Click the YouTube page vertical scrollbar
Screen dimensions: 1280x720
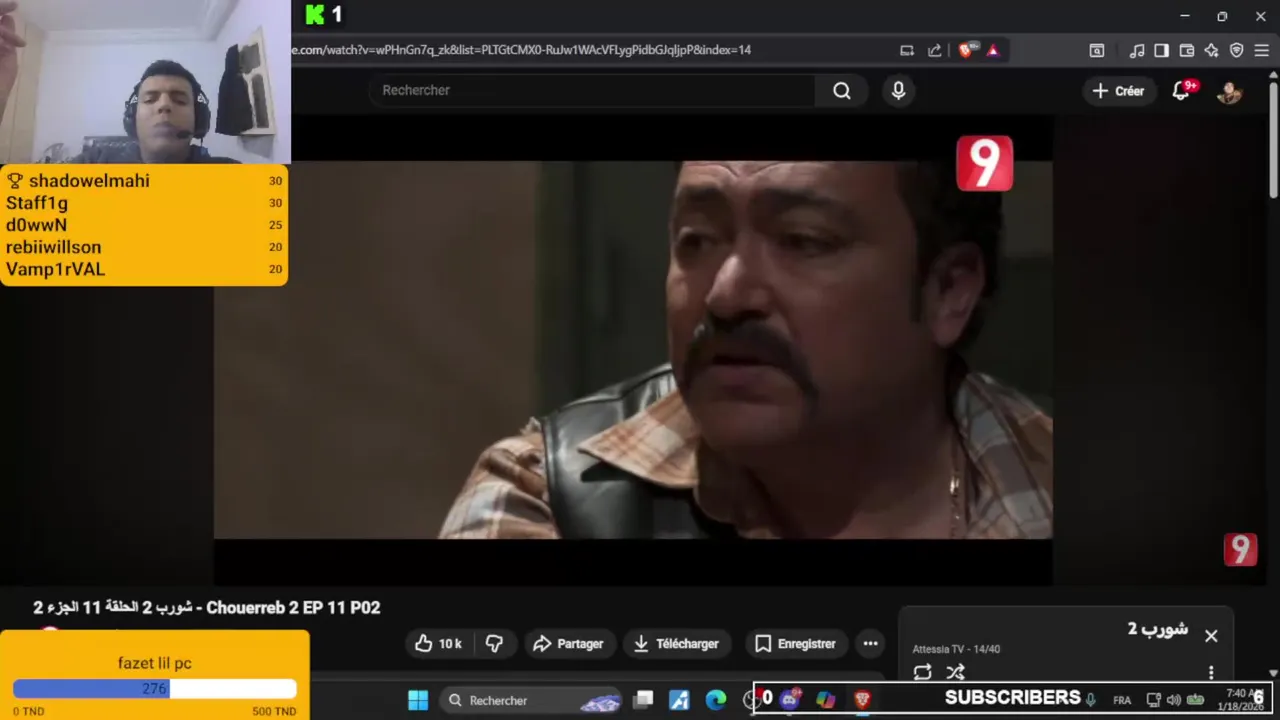pos(1273,140)
